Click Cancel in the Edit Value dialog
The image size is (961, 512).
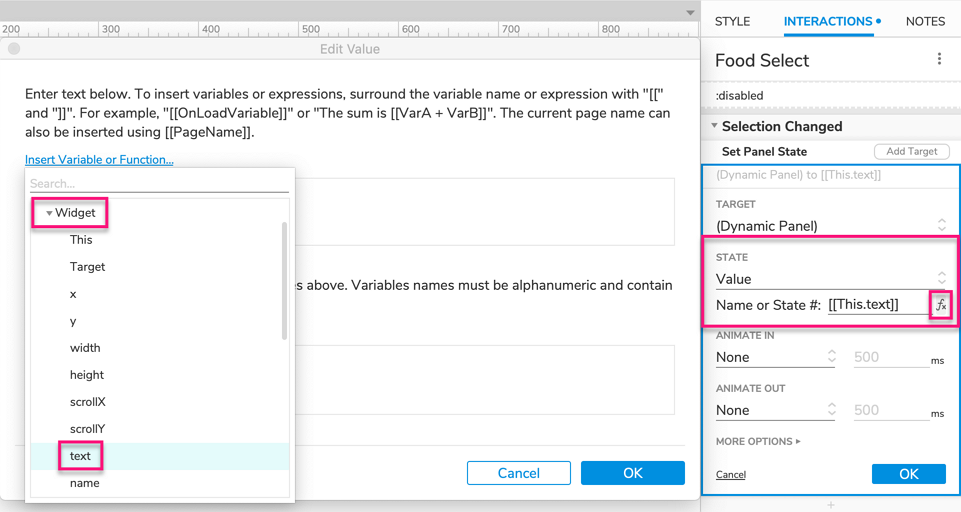click(x=518, y=473)
